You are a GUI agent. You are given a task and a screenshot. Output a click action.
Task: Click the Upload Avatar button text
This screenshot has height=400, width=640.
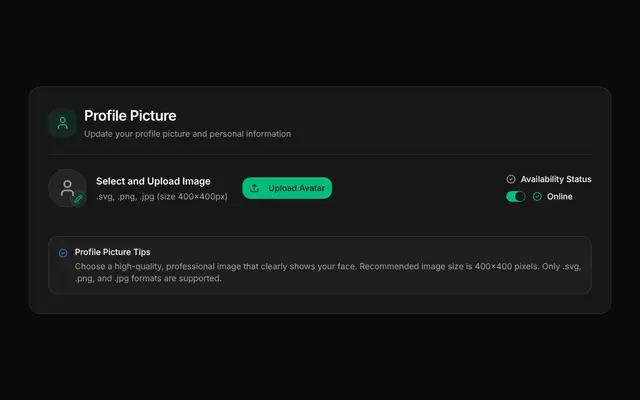point(296,188)
